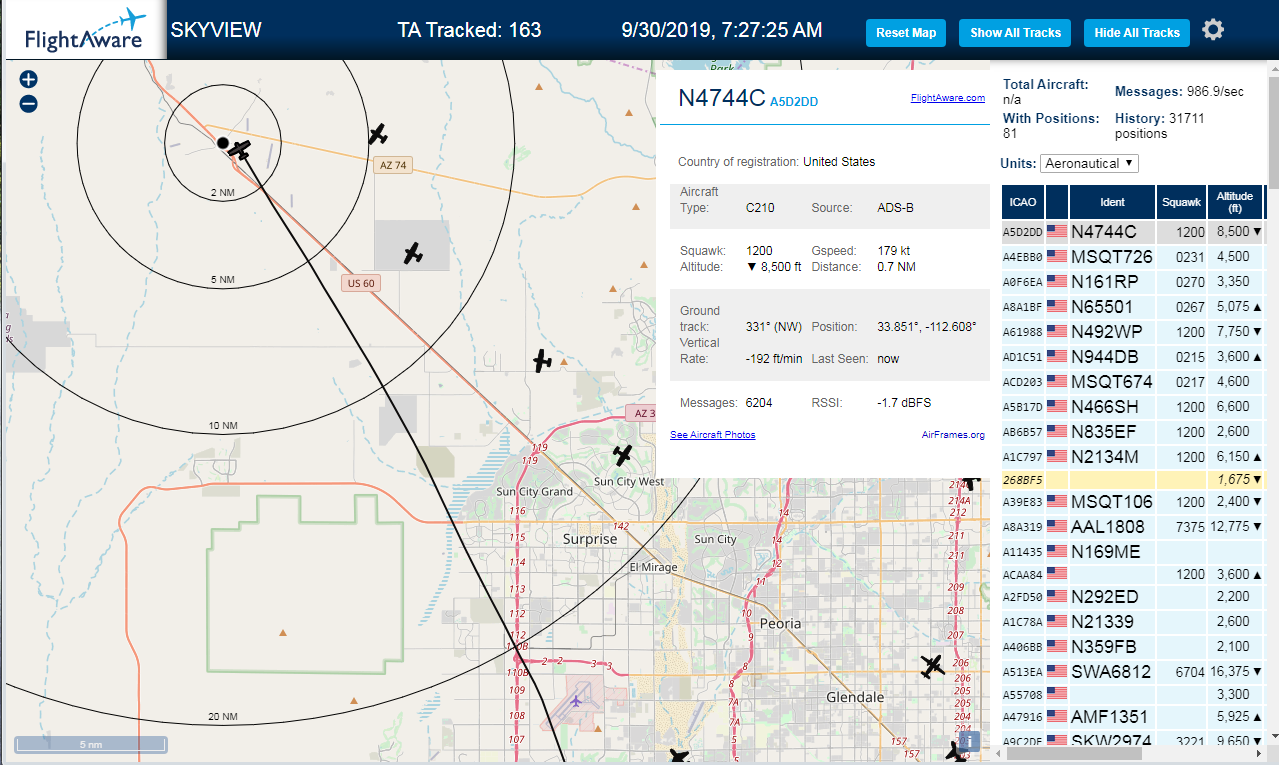Select the N21339 aircraft row

(x=1133, y=621)
